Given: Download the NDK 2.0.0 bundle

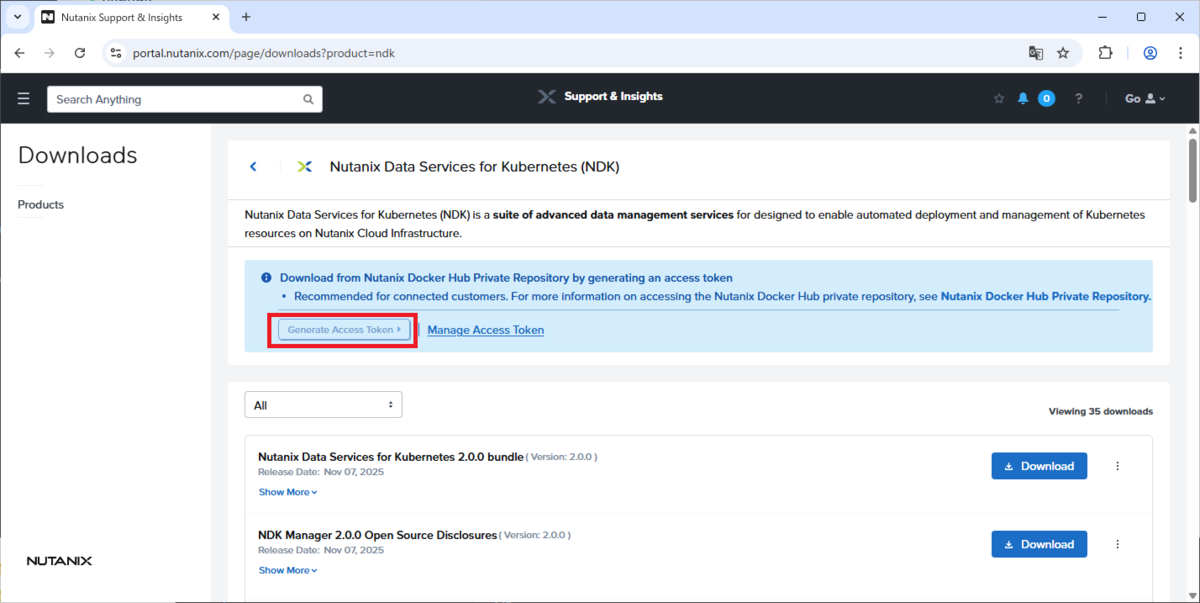Looking at the screenshot, I should click(x=1039, y=466).
